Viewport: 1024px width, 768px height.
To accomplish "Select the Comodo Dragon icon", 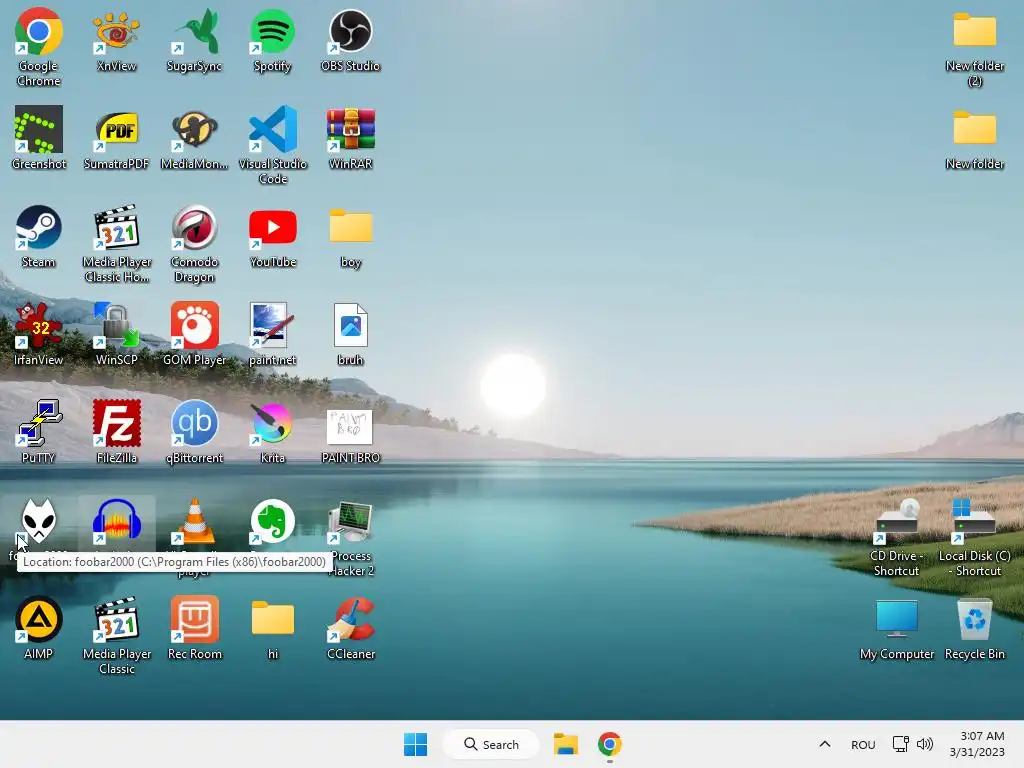I will click(x=195, y=227).
